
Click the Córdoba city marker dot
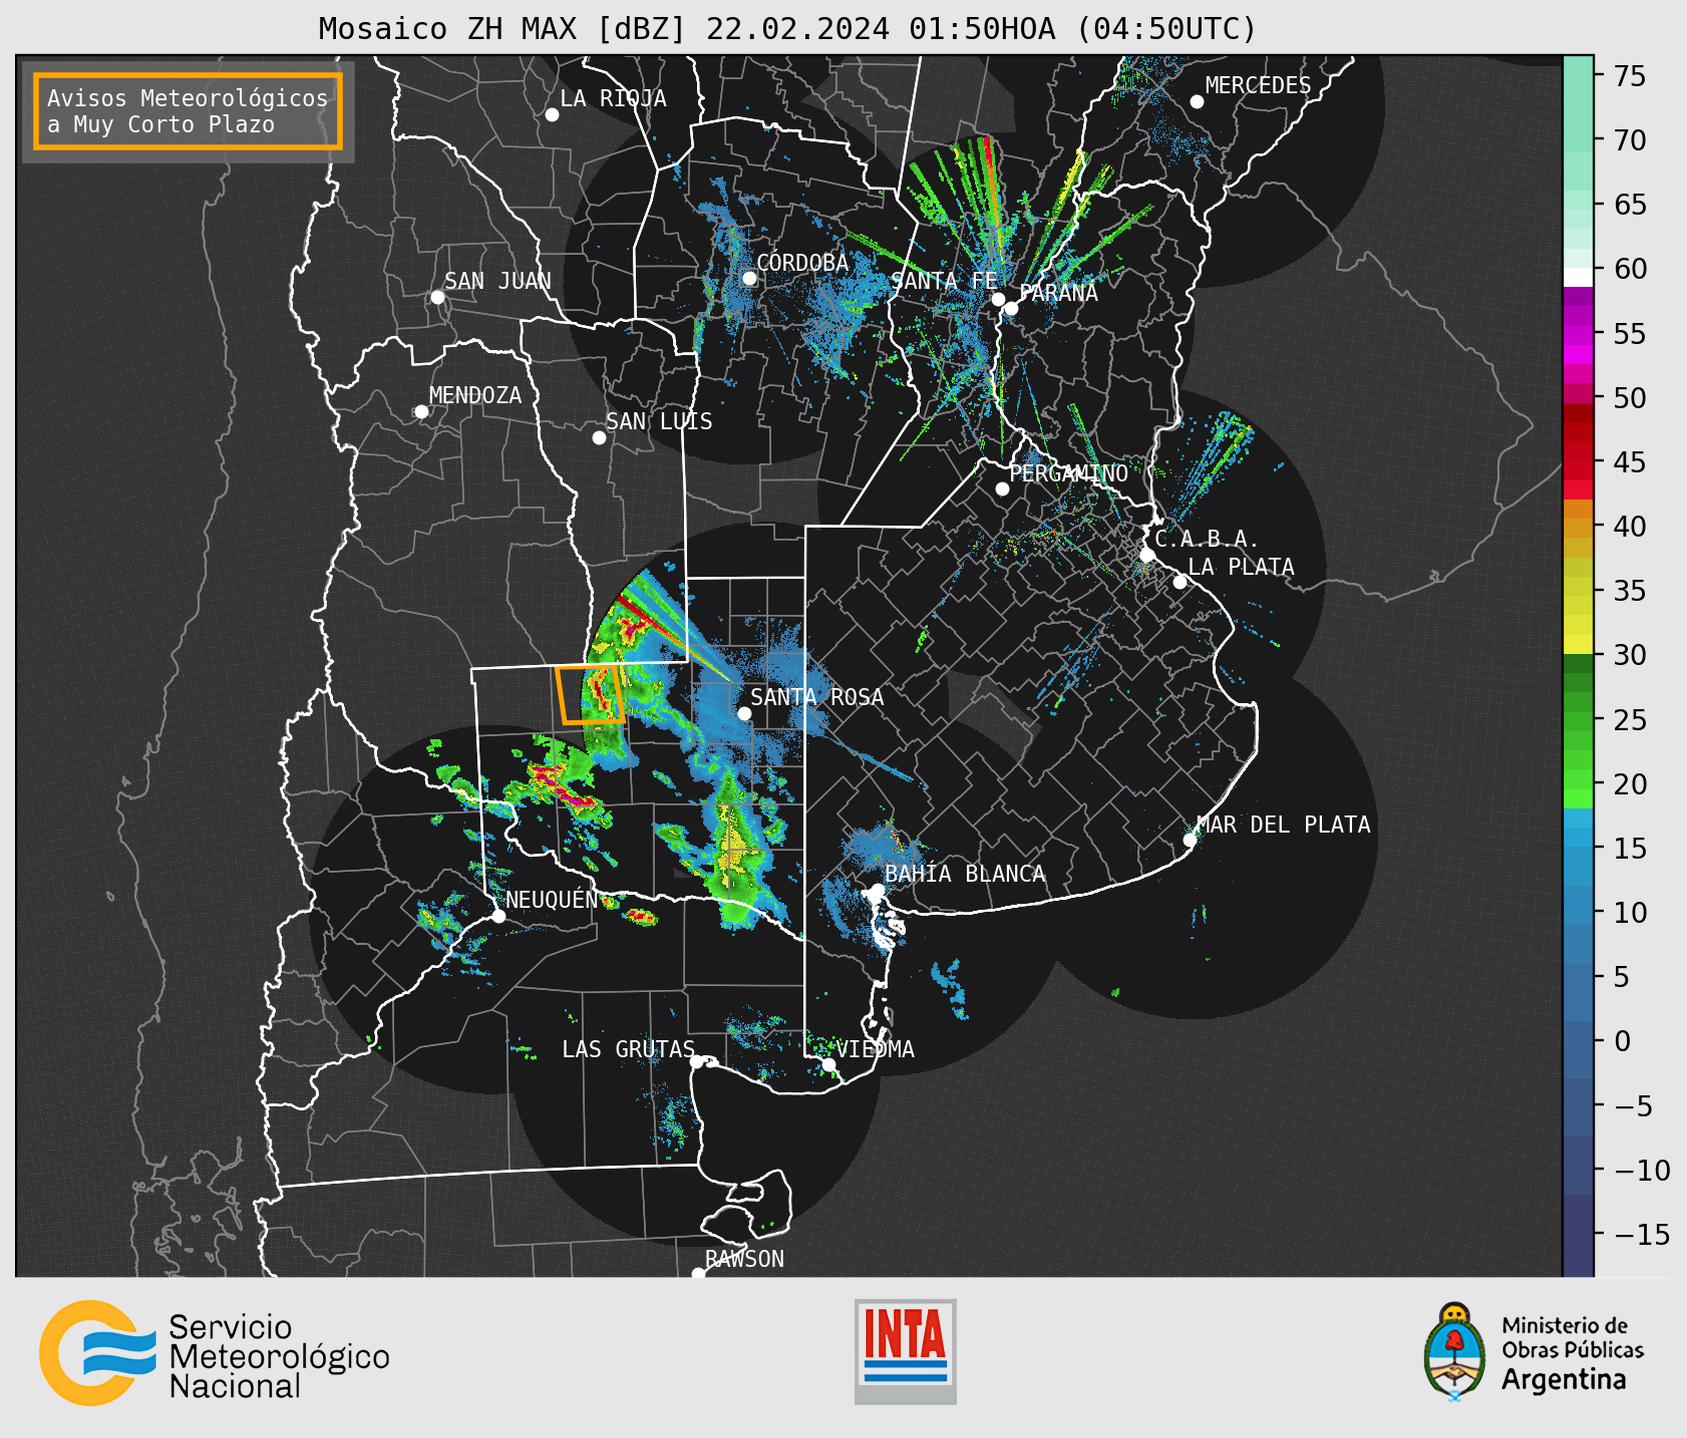(749, 278)
